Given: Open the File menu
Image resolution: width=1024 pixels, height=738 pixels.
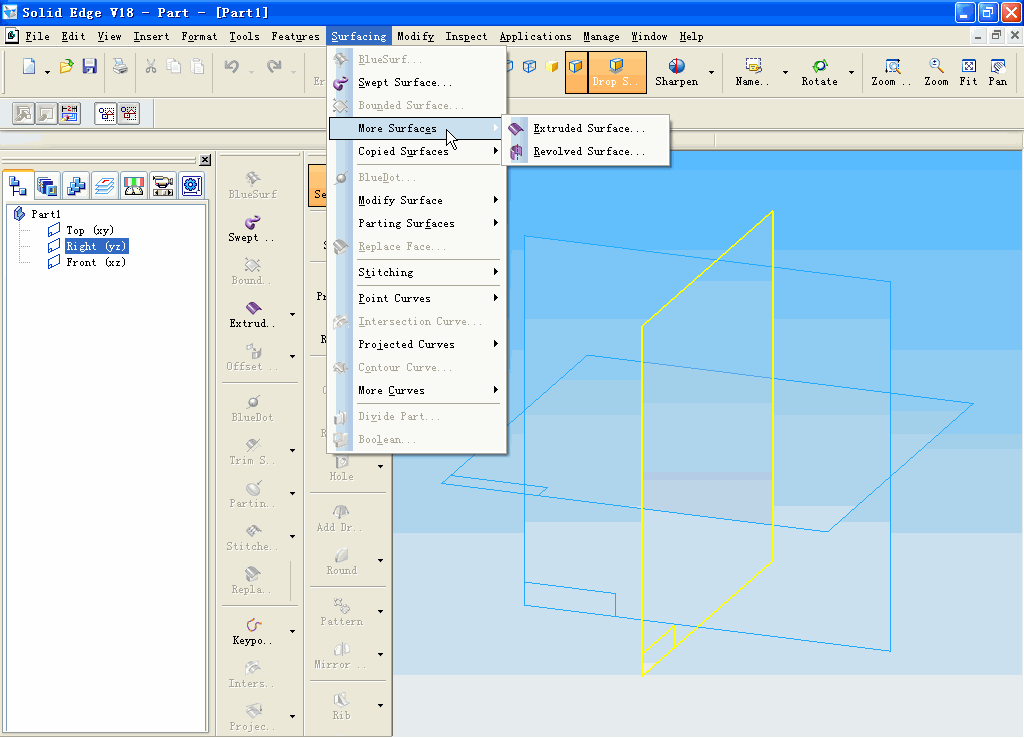Looking at the screenshot, I should [37, 37].
